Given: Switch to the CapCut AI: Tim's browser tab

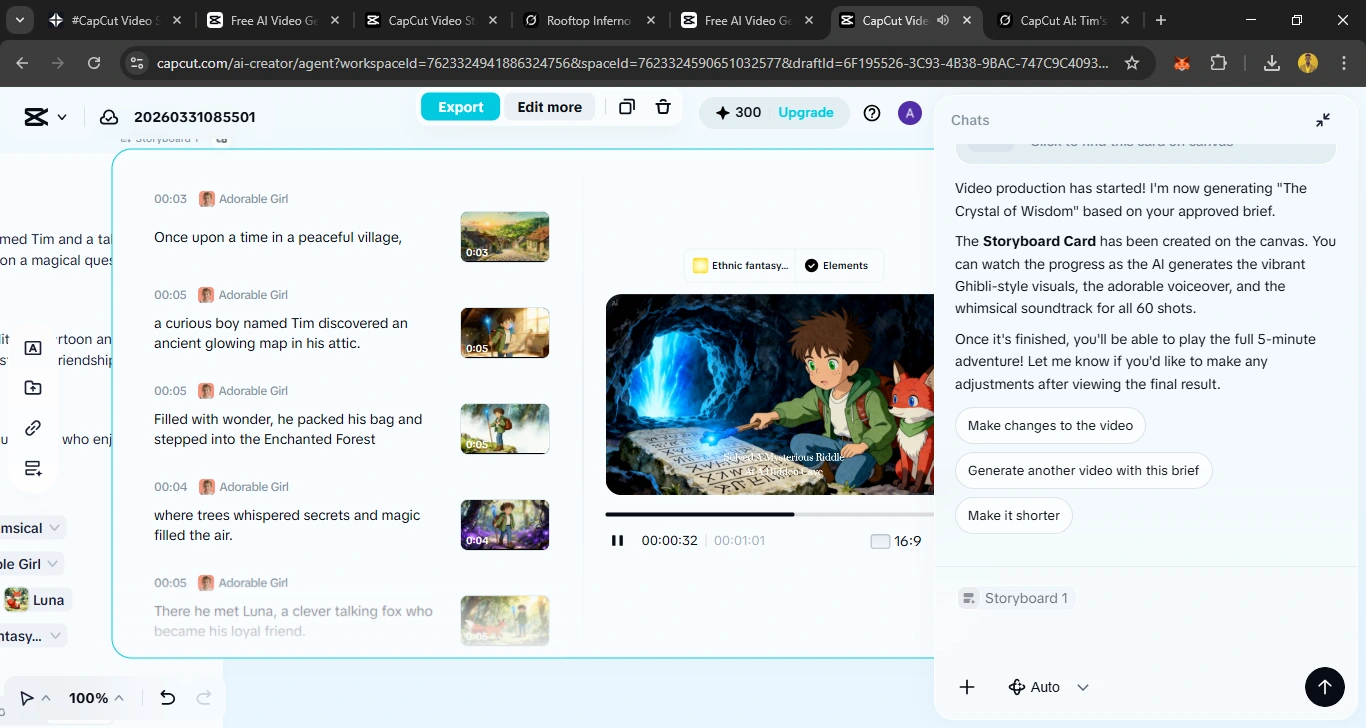Looking at the screenshot, I should click(x=1063, y=20).
